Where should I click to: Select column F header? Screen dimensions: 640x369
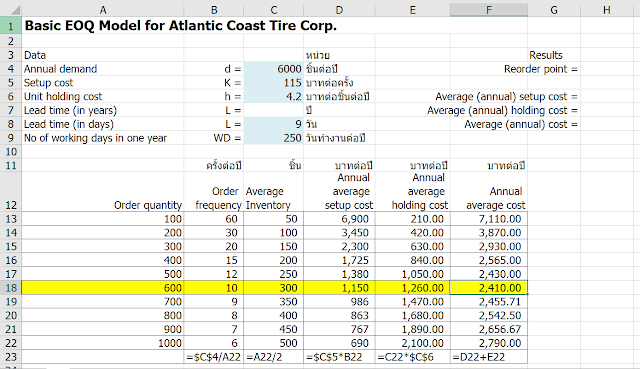click(489, 10)
